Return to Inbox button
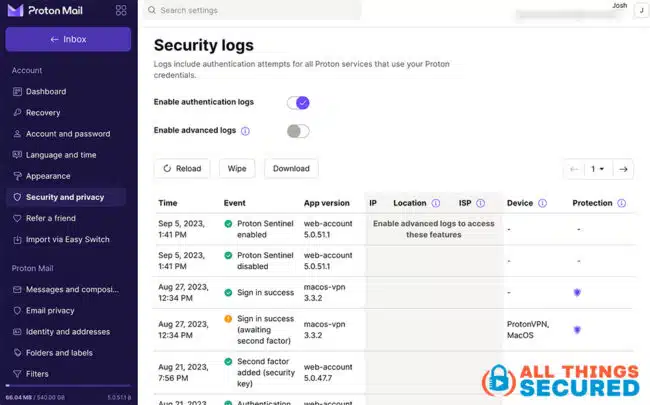 click(x=68, y=39)
